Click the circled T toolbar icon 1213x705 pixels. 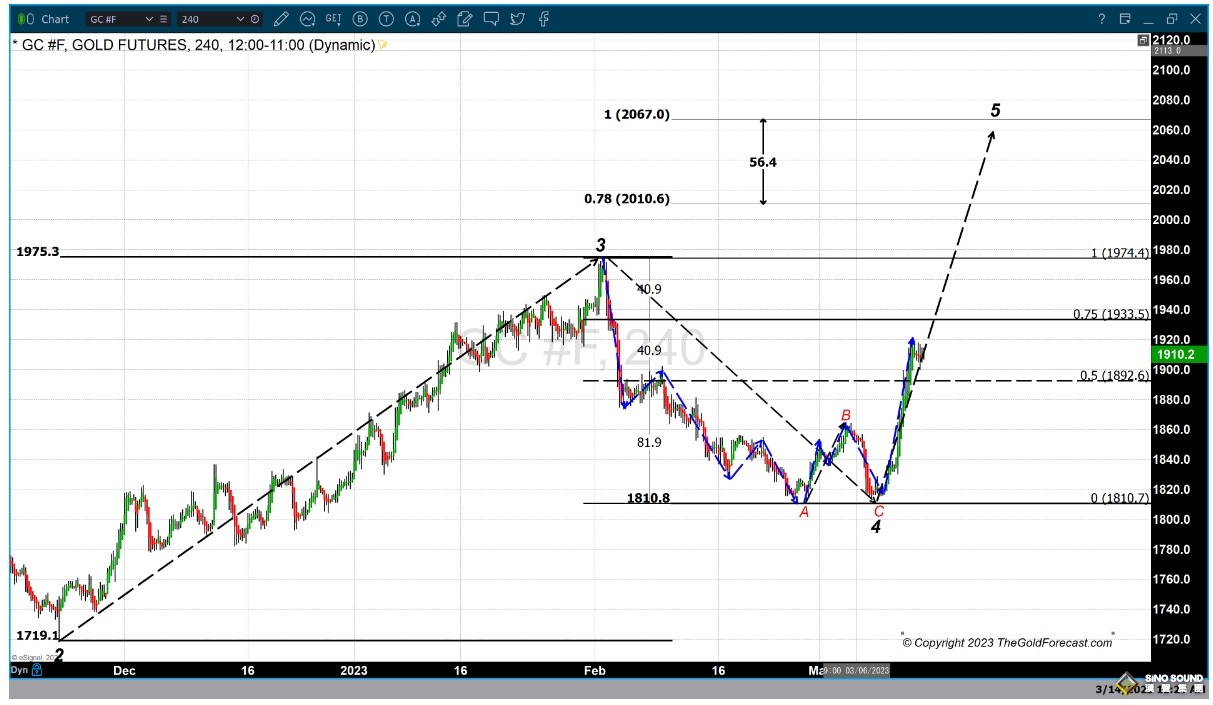pyautogui.click(x=386, y=19)
